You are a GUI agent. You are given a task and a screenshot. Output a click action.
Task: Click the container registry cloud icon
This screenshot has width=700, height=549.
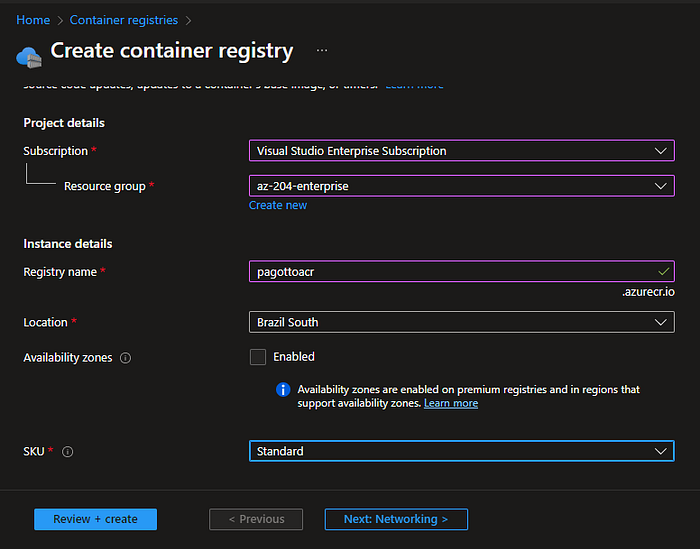tap(28, 56)
